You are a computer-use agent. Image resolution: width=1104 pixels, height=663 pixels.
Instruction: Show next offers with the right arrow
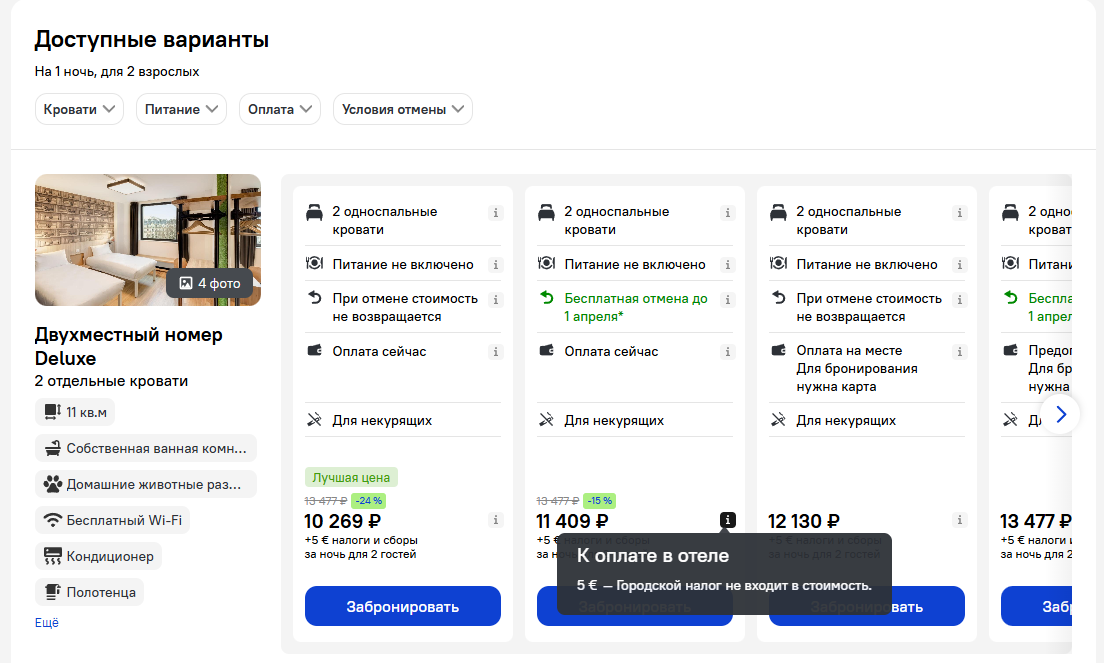(1061, 415)
